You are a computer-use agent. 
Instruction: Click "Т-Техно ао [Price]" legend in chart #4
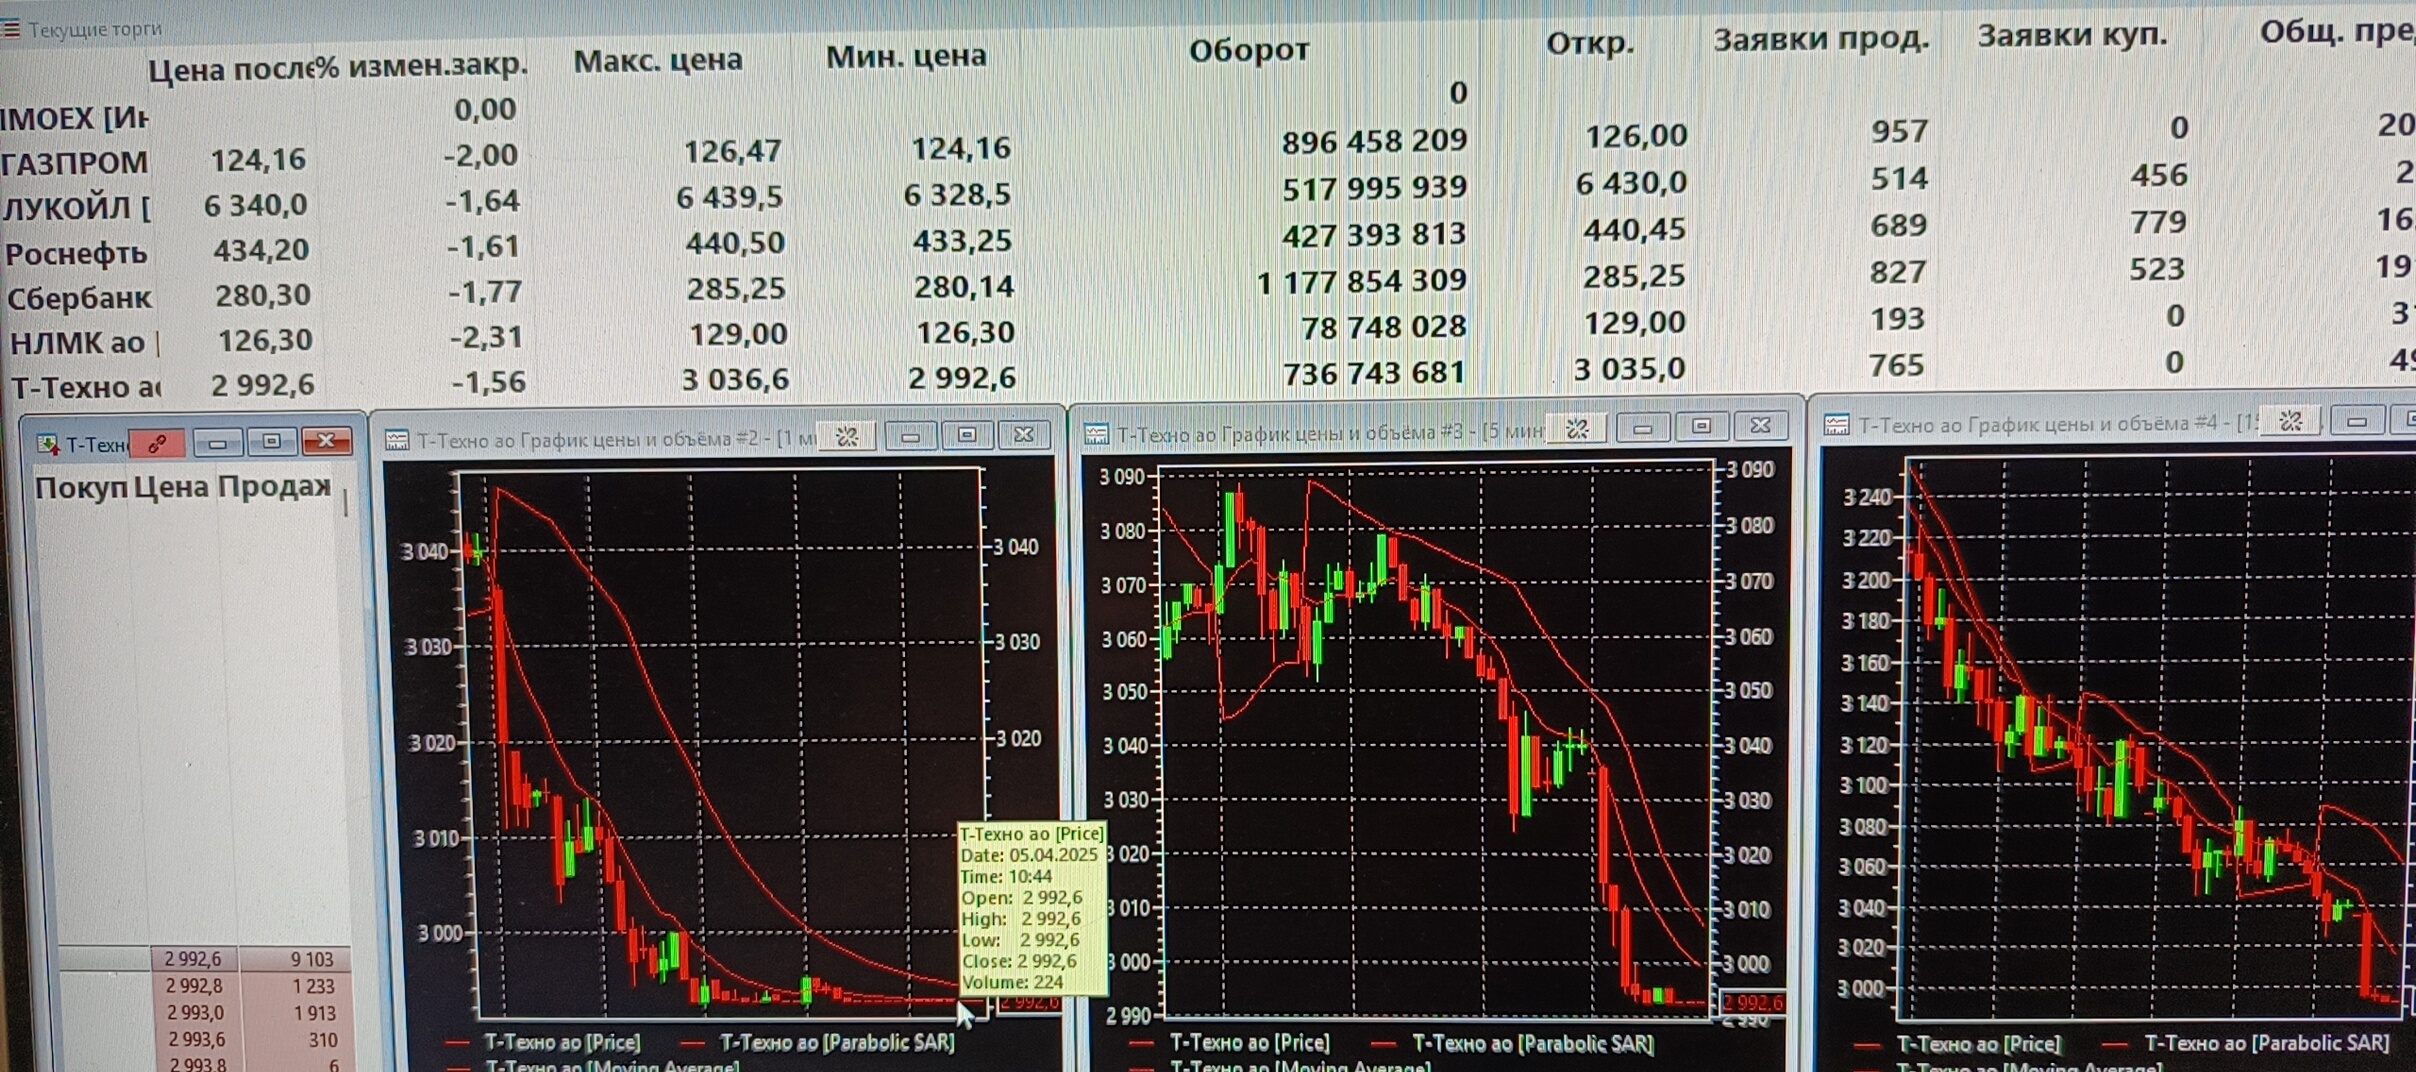(x=1979, y=1044)
